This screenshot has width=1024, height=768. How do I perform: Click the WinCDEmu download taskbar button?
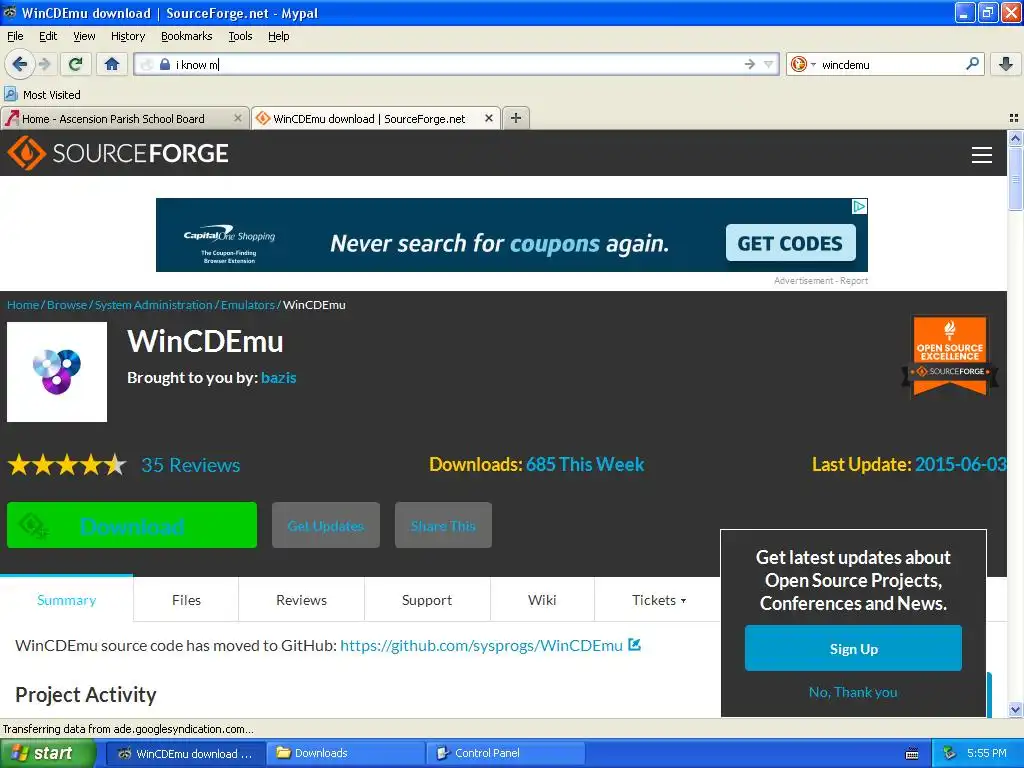[x=186, y=753]
